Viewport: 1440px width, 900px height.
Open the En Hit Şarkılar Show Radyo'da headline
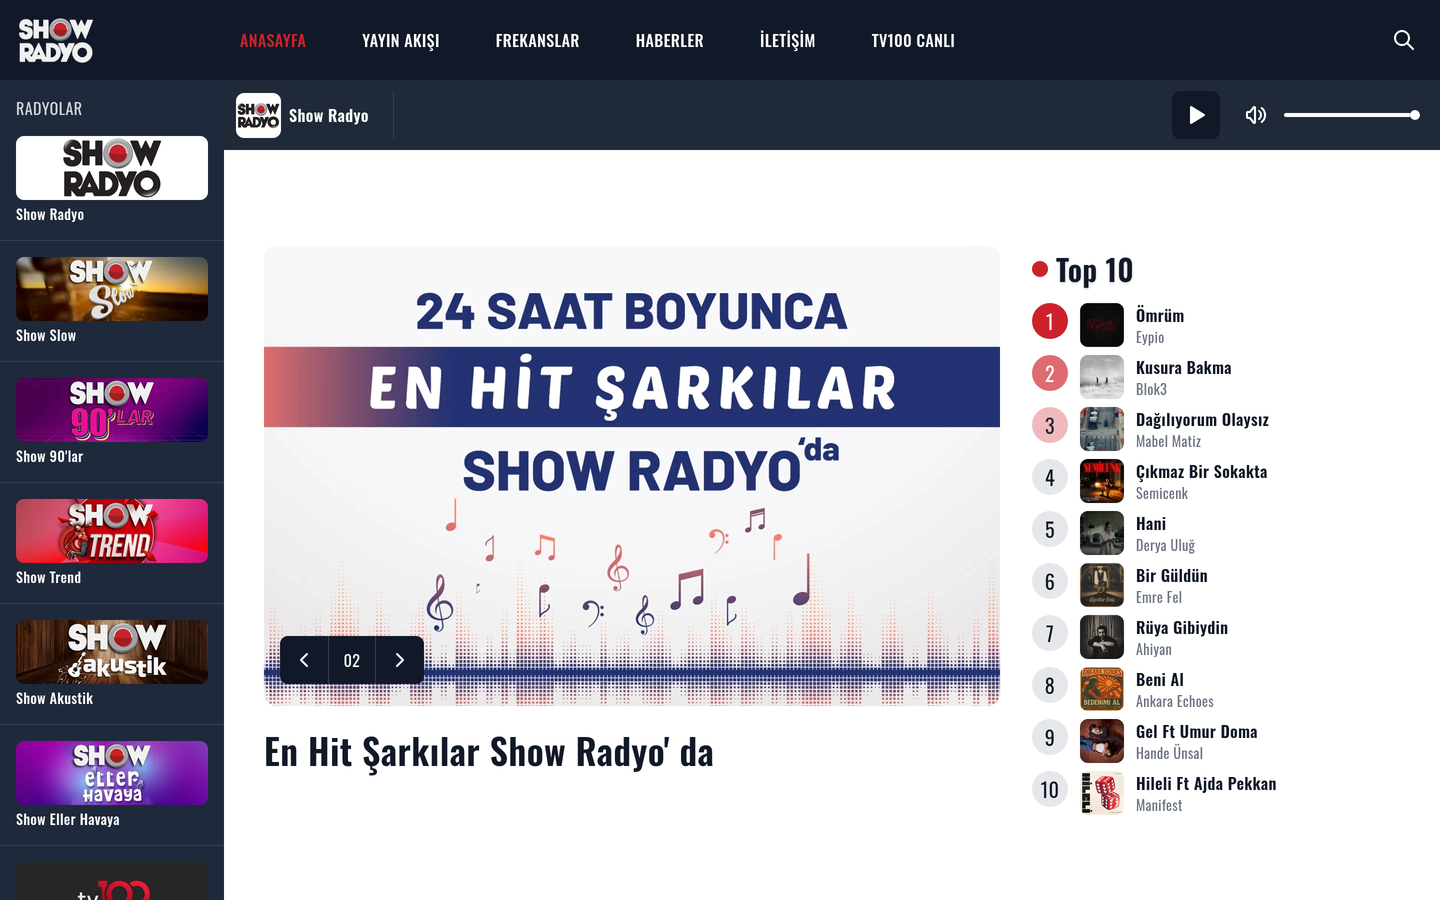pos(489,752)
